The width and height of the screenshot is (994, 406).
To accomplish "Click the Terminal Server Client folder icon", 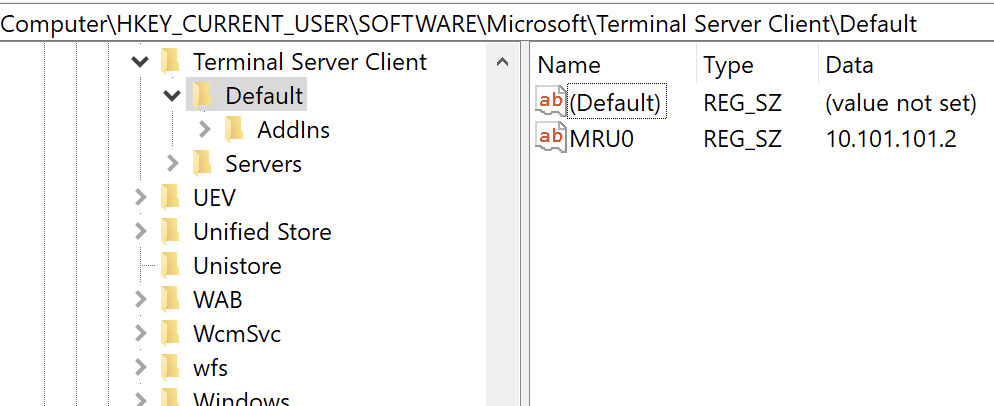I will [x=170, y=62].
